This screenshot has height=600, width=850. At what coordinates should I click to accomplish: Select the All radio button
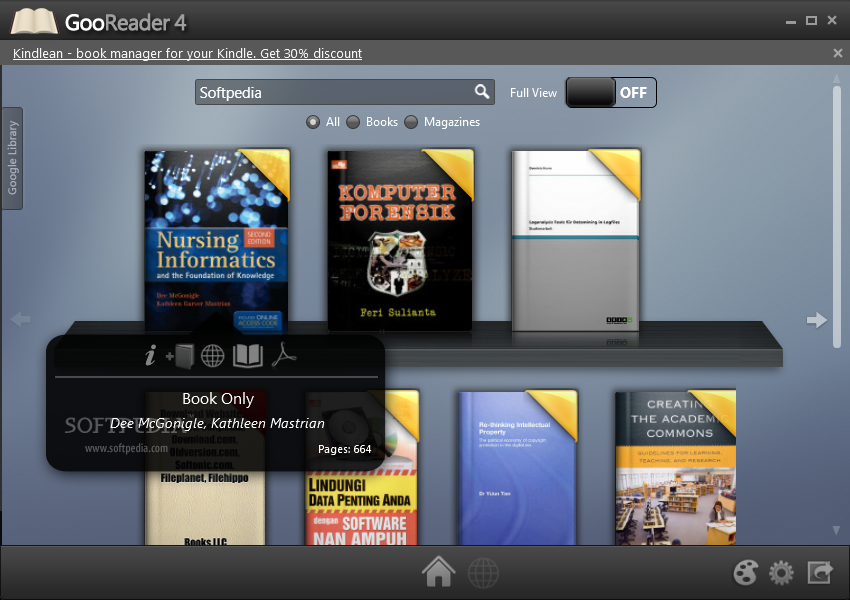point(313,122)
